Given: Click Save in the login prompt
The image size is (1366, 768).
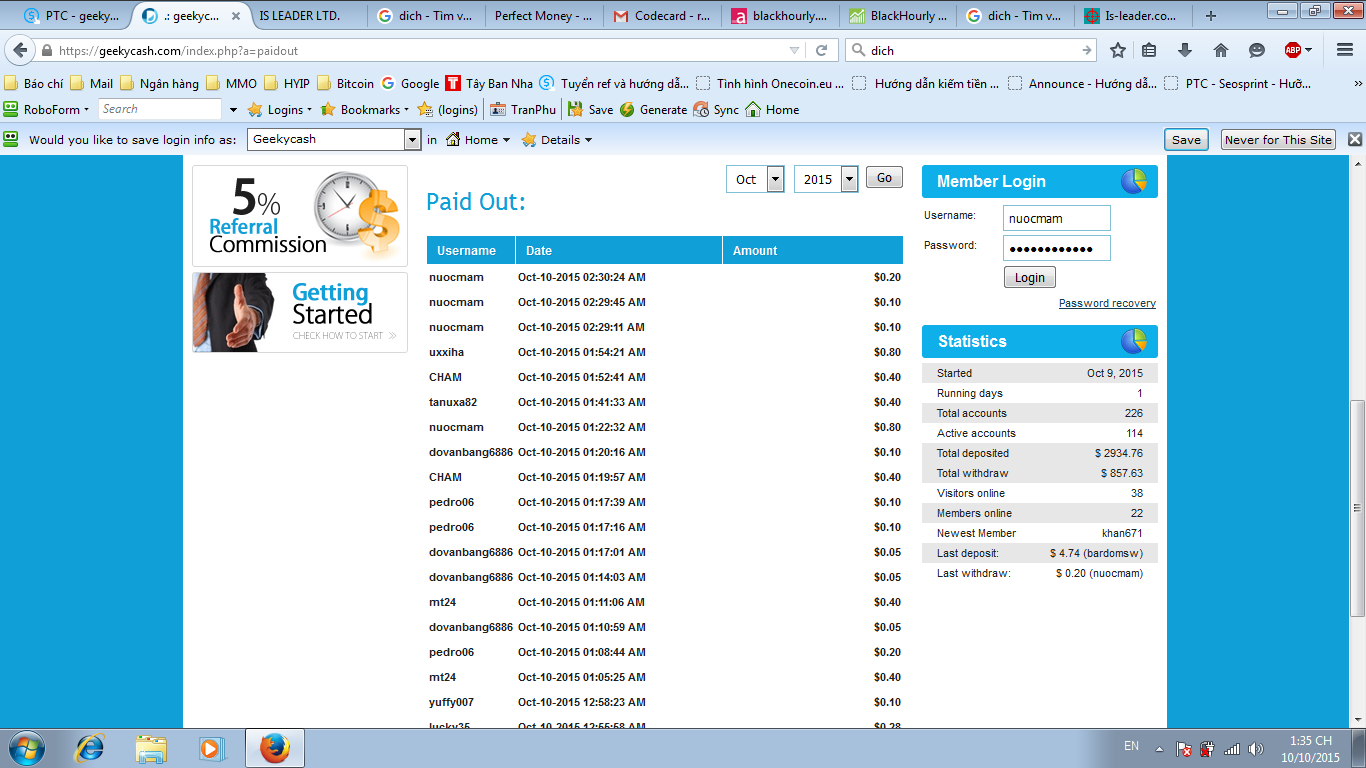Looking at the screenshot, I should [x=1186, y=140].
